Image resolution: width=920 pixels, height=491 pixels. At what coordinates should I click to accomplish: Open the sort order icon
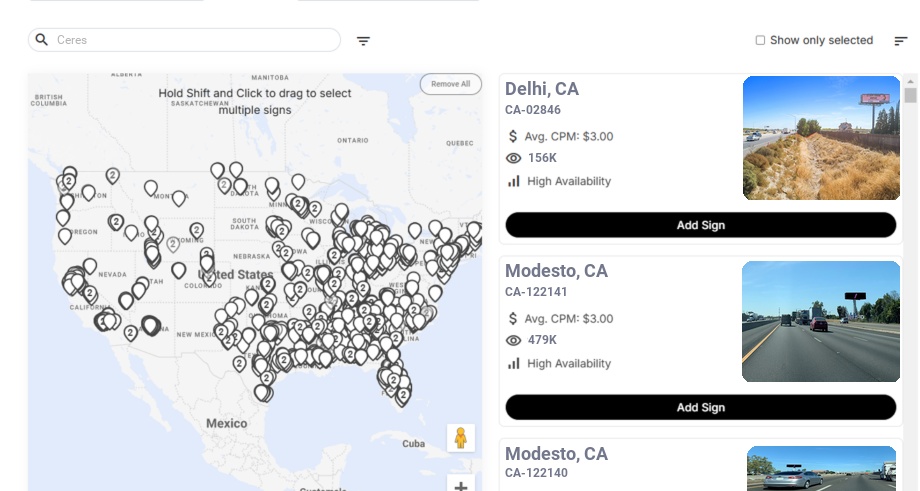coord(901,41)
